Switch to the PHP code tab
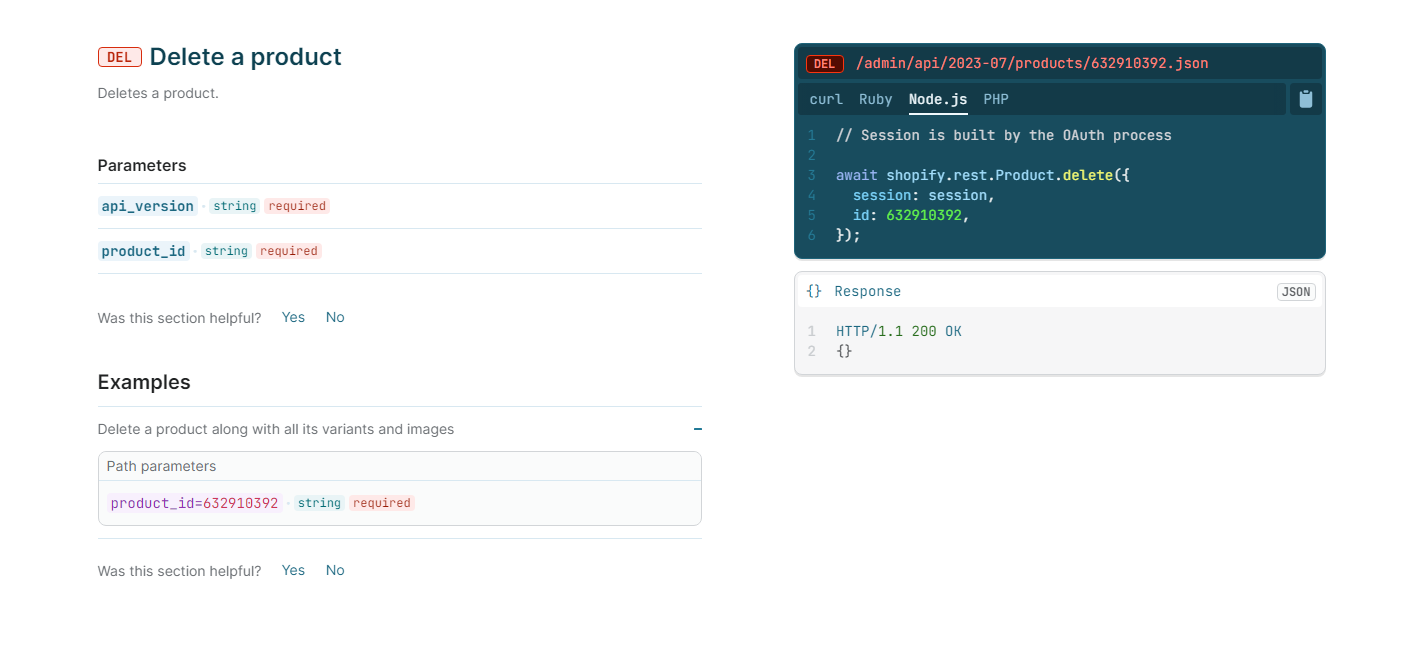Screen dimensions: 1425x646 pos(995,99)
